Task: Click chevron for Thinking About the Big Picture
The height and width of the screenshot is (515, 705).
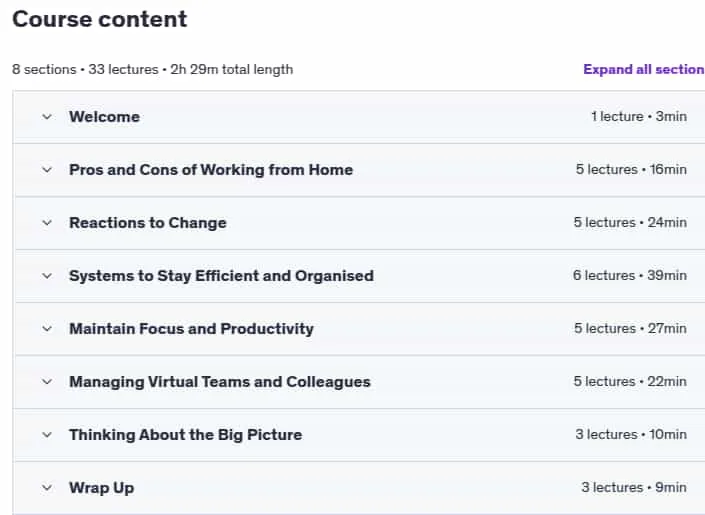Action: coord(47,435)
